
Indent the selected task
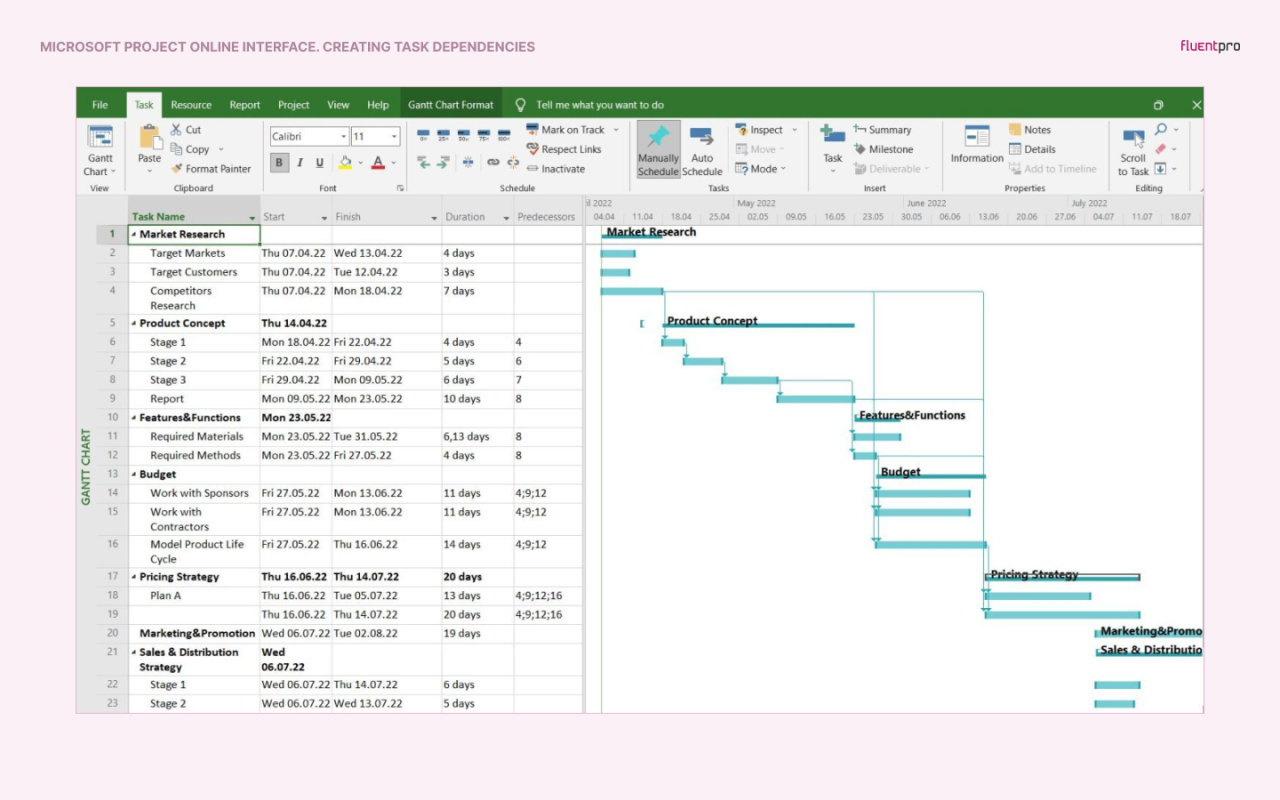click(443, 162)
